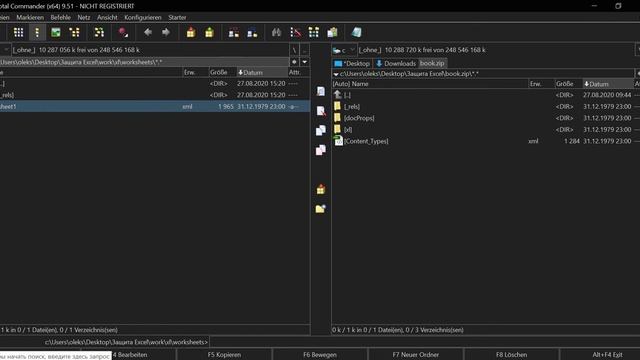This screenshot has width=640, height=360.
Task: Sort left panel by Größe column
Action: point(222,72)
